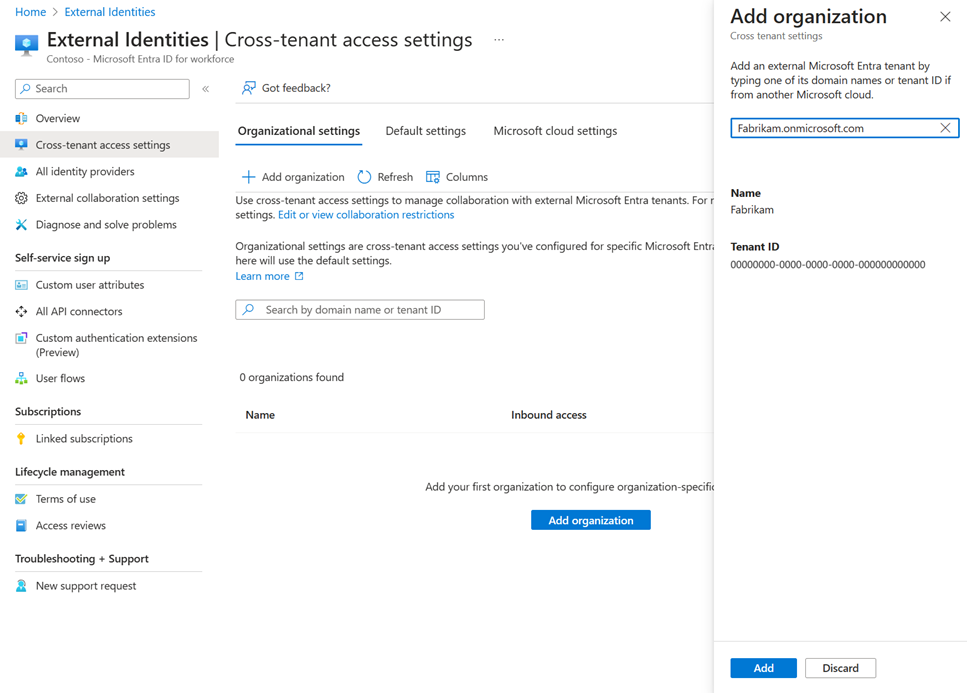This screenshot has height=693, width=967.
Task: Switch to the Default settings tab
Action: click(x=424, y=130)
